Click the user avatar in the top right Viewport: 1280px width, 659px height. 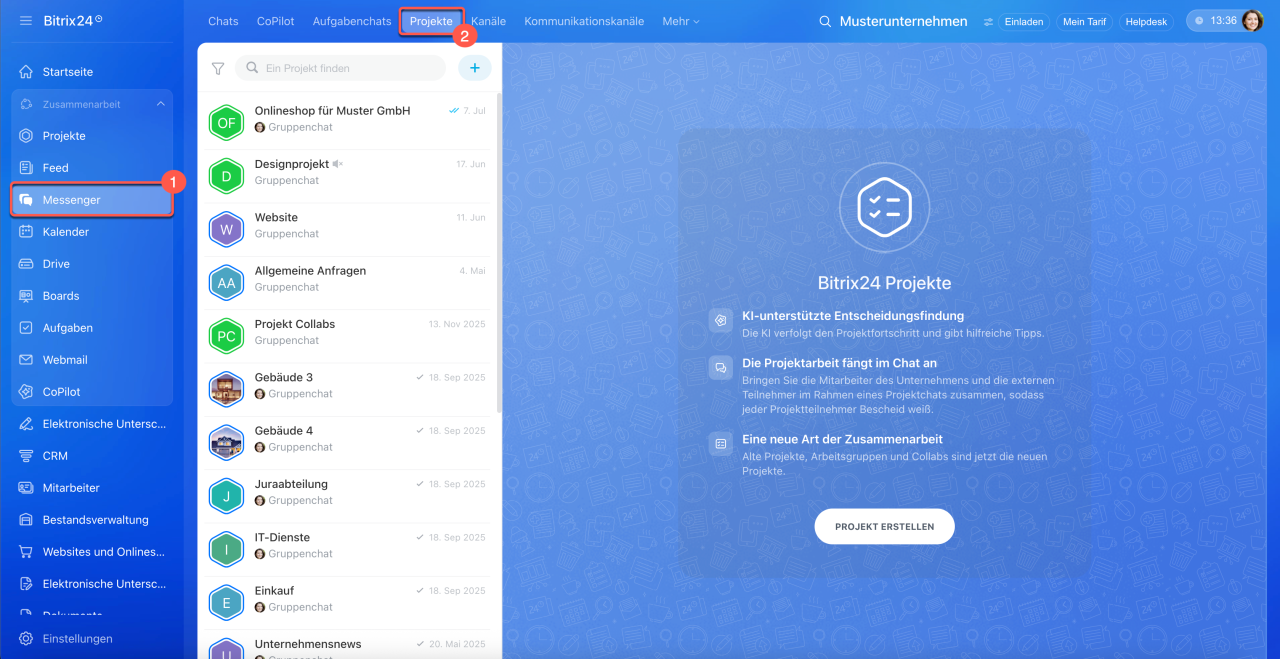pos(1253,21)
